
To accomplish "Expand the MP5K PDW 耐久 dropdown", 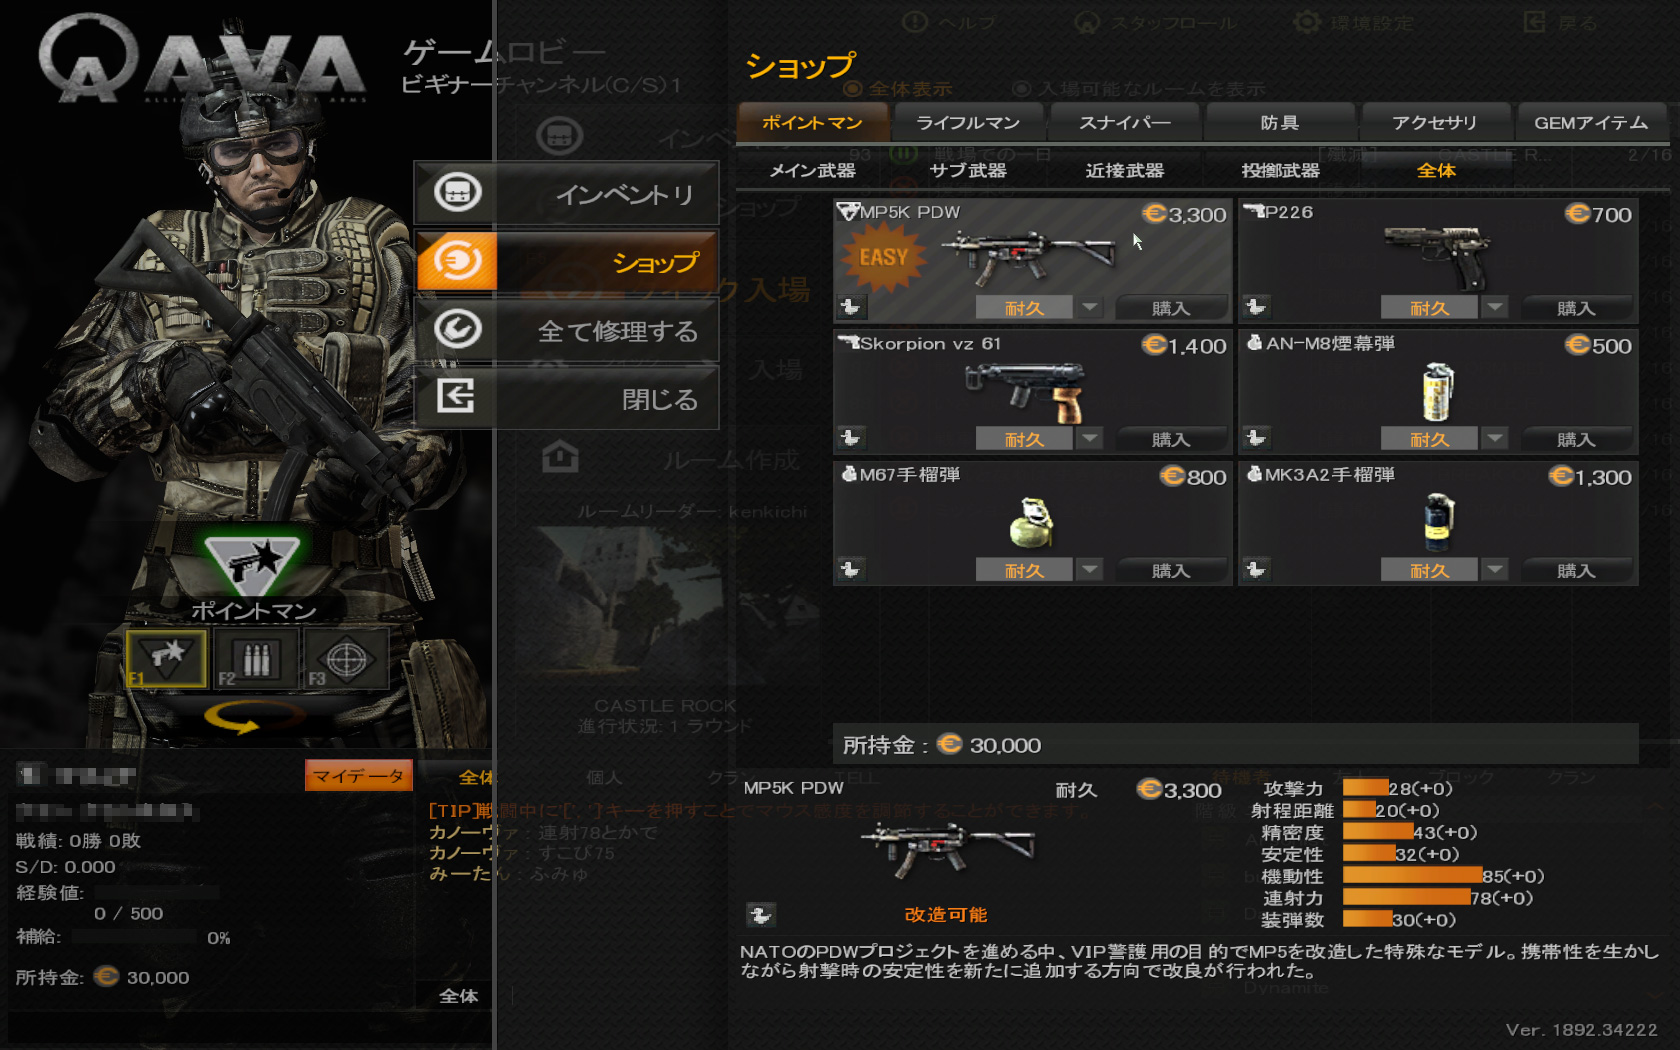I will pyautogui.click(x=1090, y=307).
